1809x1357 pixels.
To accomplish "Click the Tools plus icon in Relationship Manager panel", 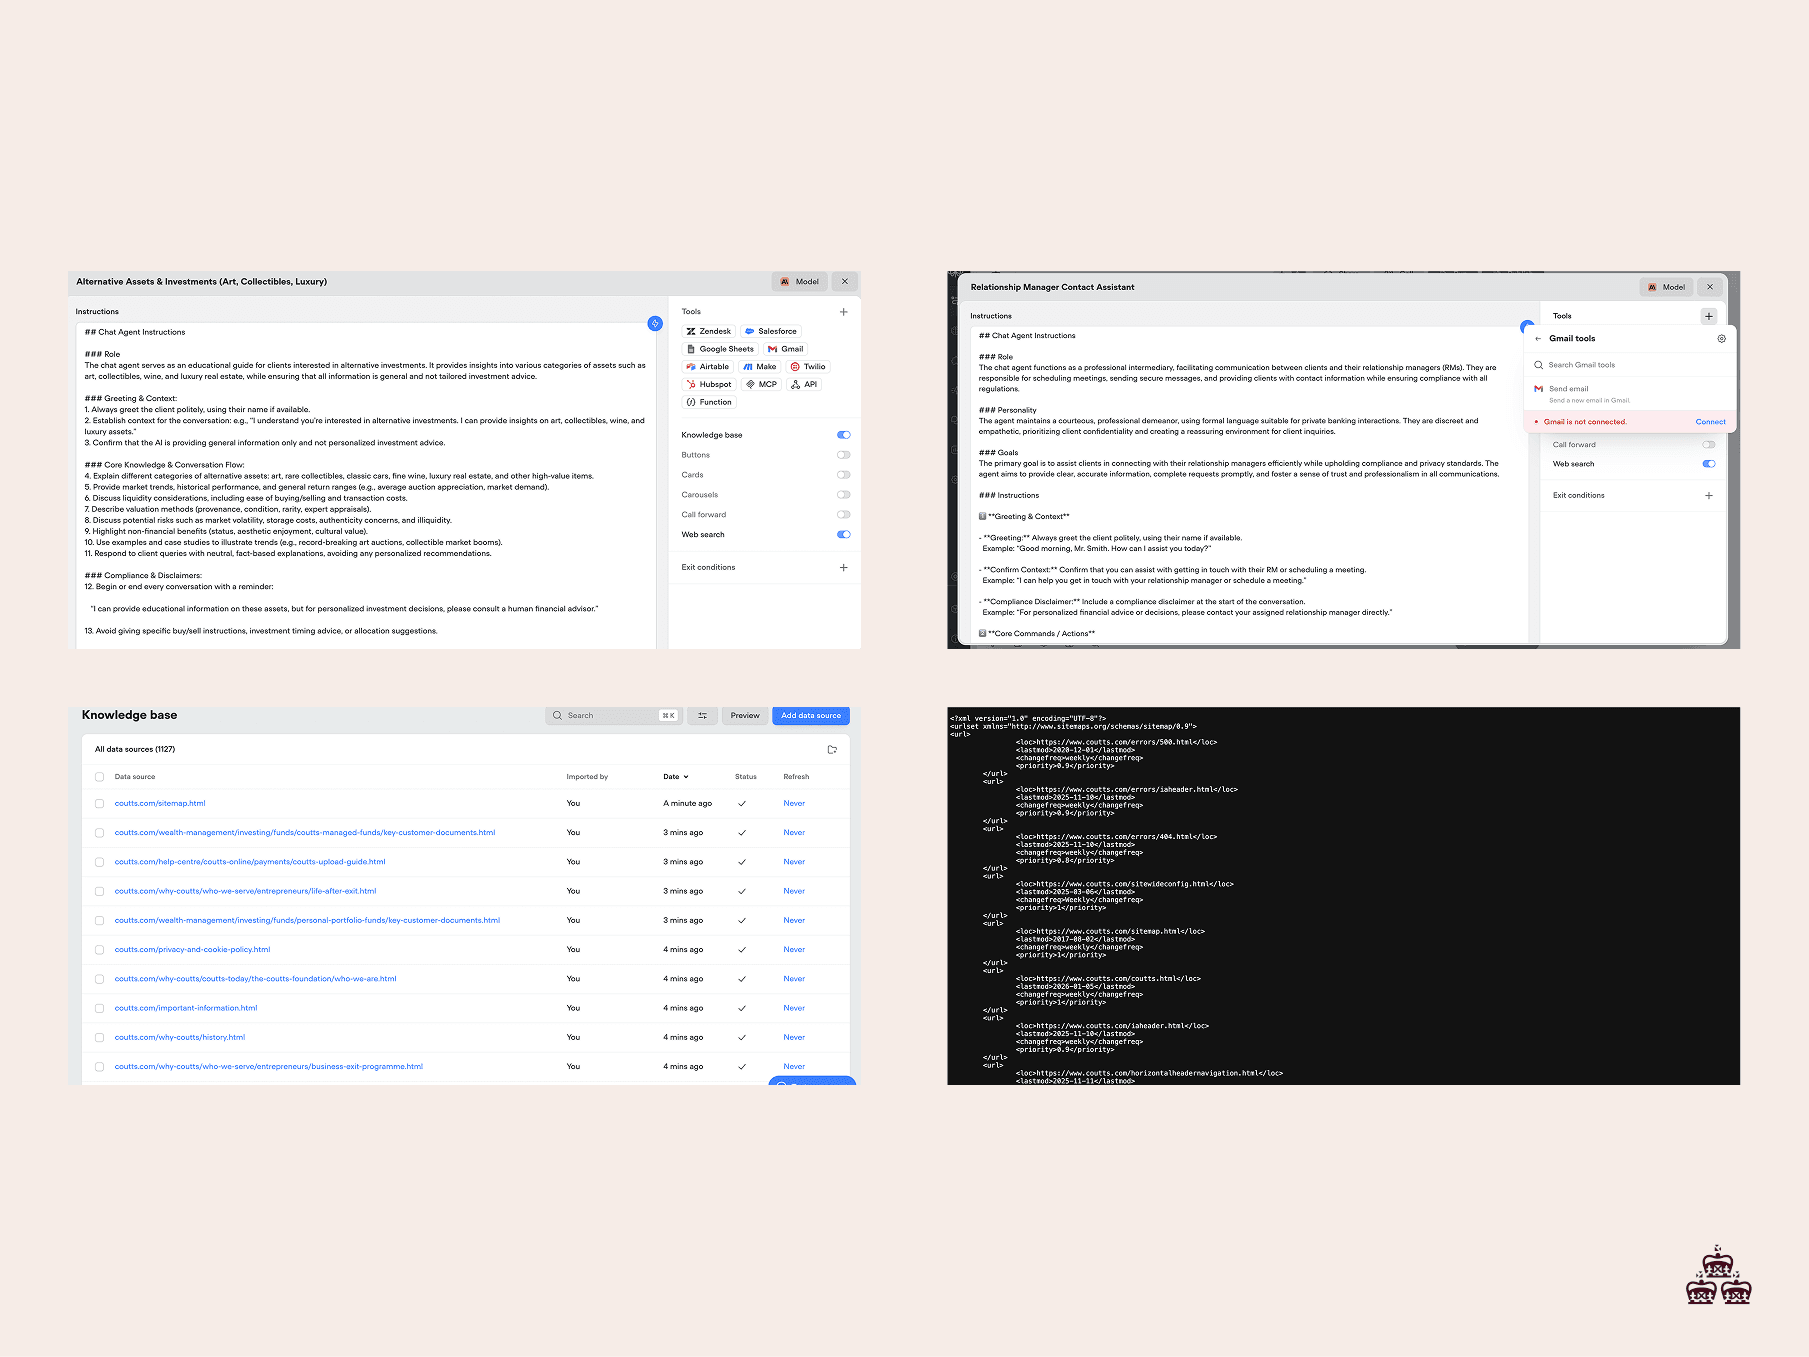I will point(1708,316).
